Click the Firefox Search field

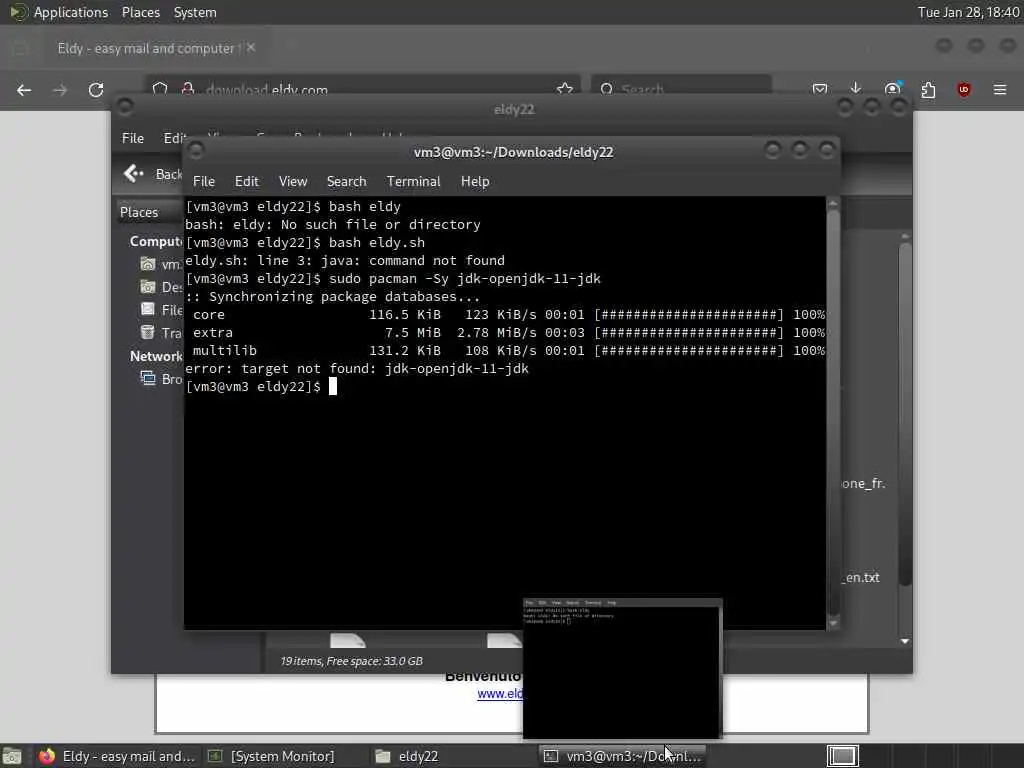point(681,89)
